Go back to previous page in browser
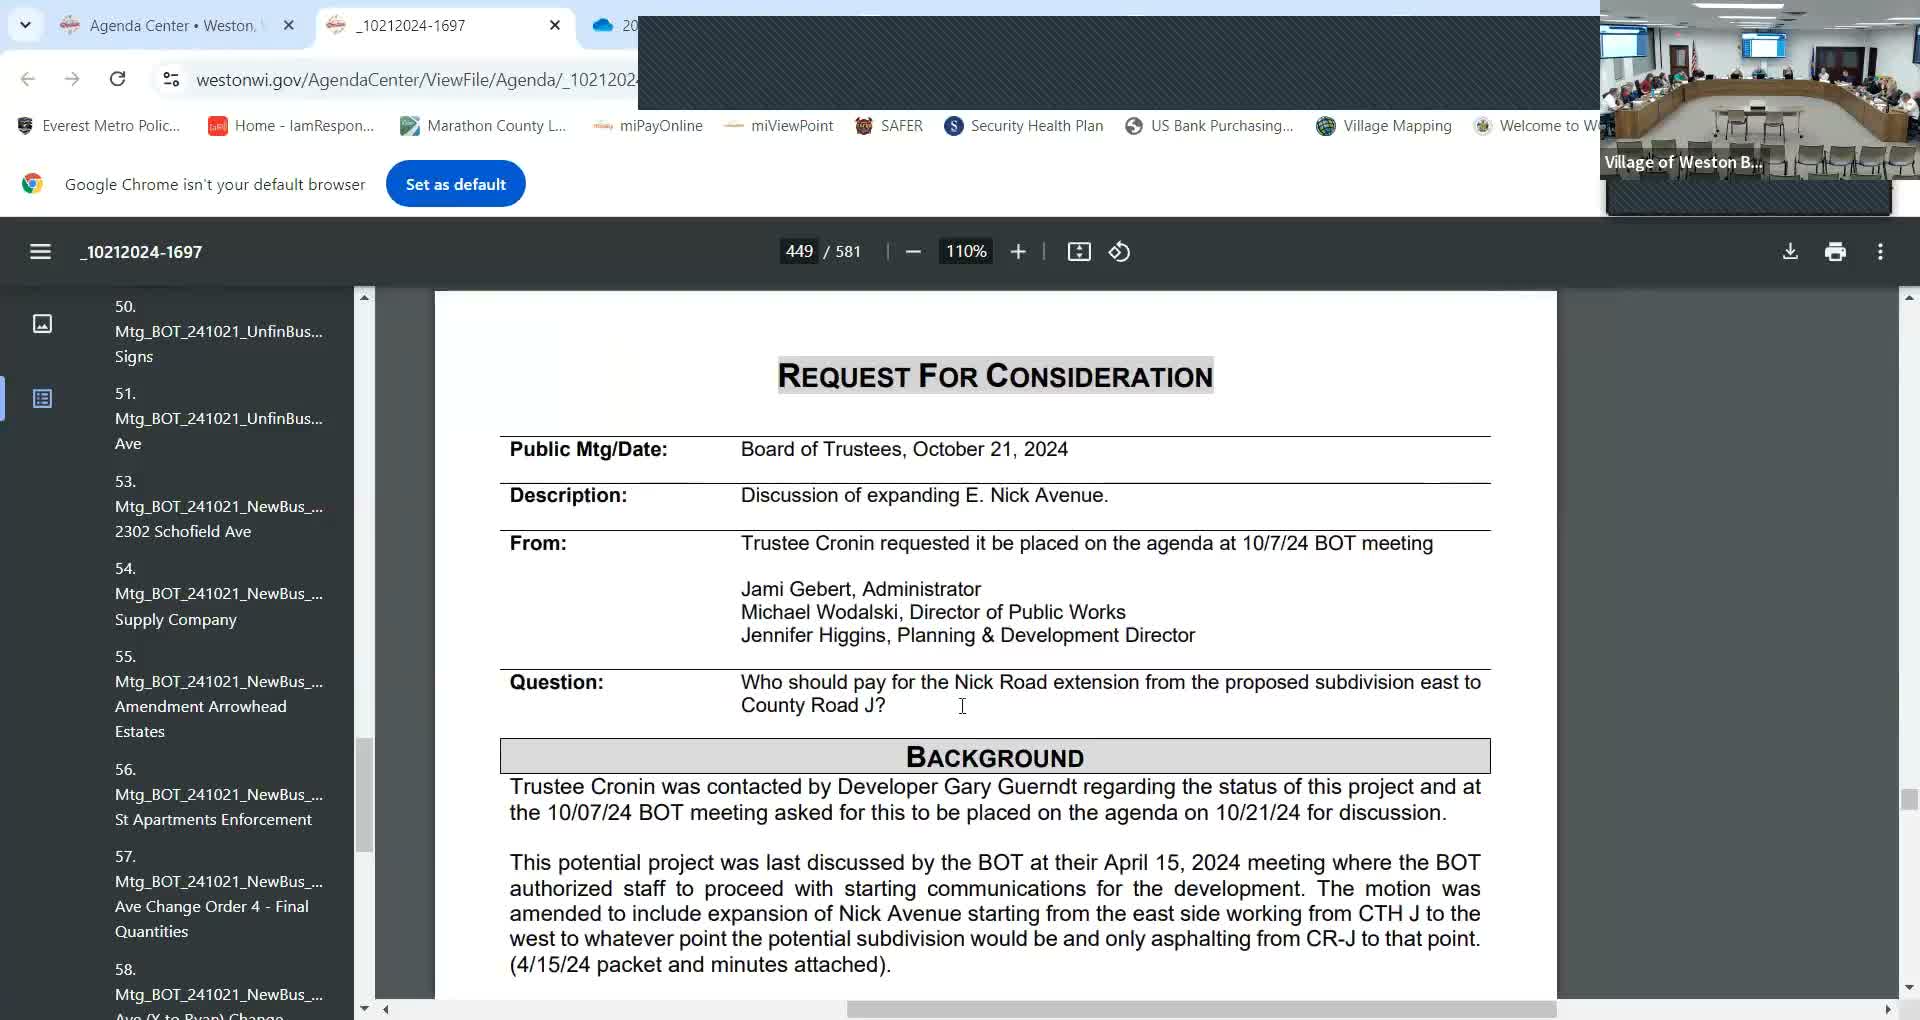Image resolution: width=1920 pixels, height=1020 pixels. [x=28, y=79]
